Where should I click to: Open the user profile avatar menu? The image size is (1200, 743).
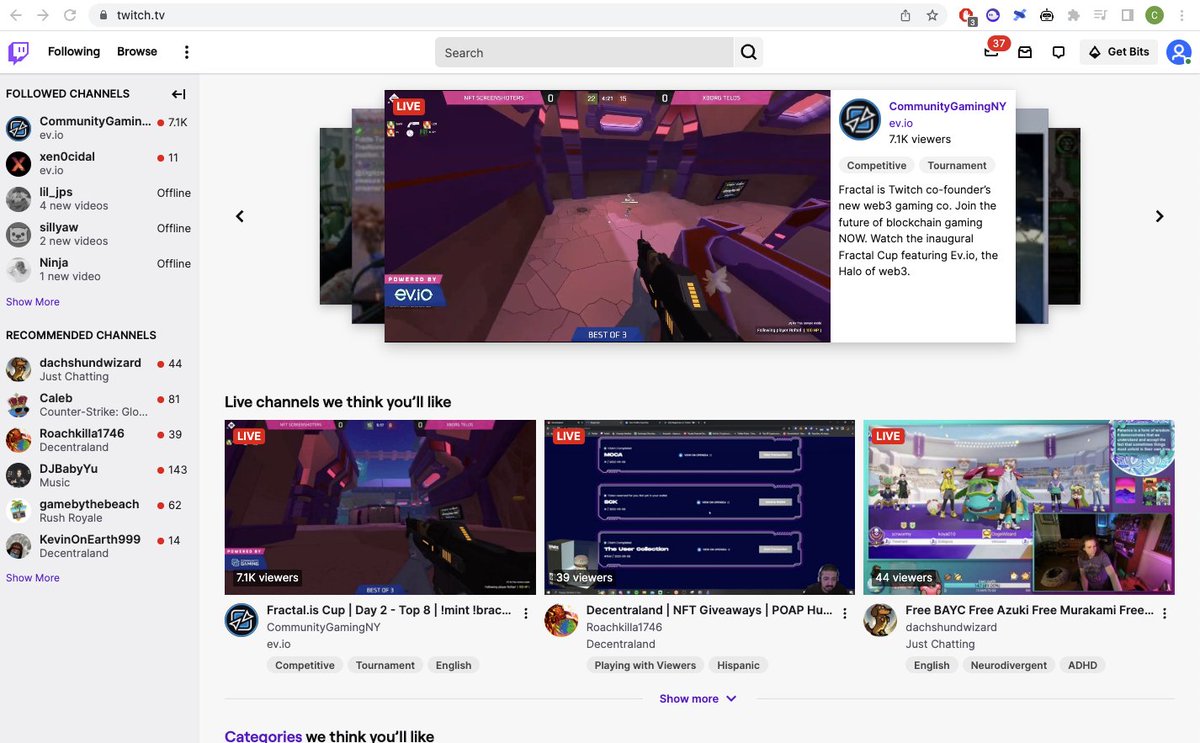point(1178,52)
